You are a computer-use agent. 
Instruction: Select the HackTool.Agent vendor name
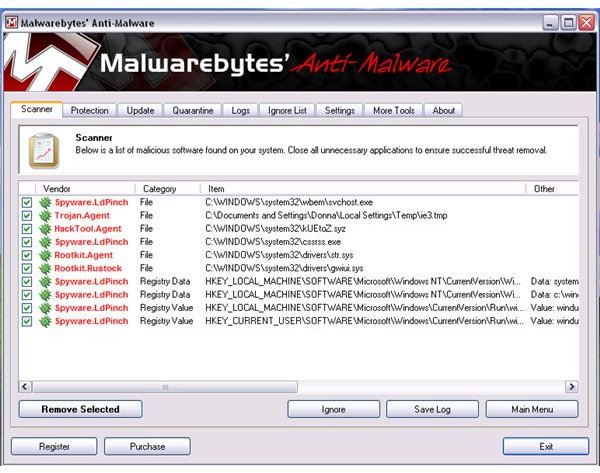88,229
